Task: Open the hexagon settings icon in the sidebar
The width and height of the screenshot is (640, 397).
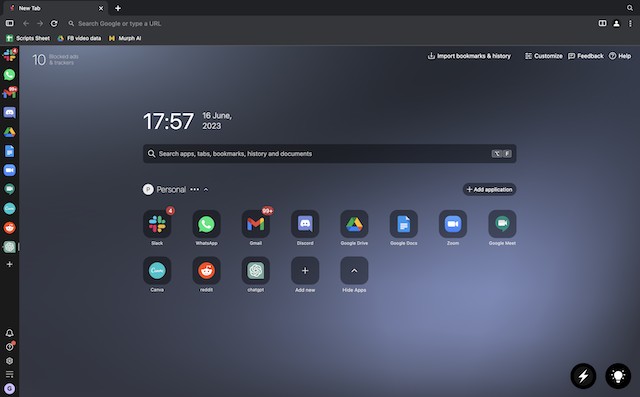Action: (9, 361)
